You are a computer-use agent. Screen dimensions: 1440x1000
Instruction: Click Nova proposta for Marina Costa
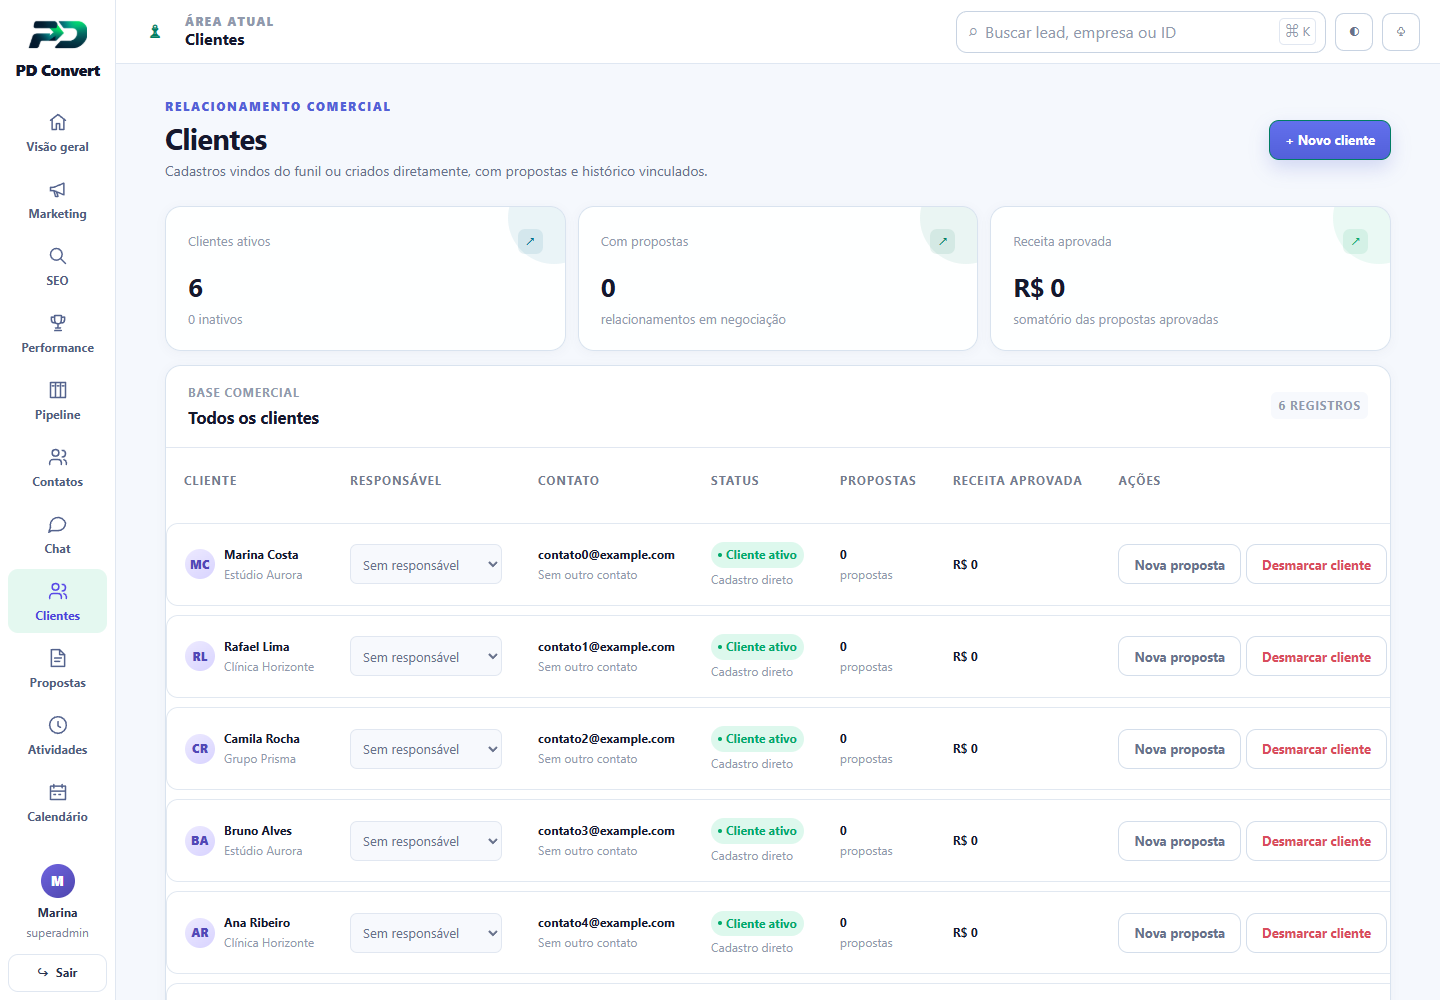(1179, 565)
